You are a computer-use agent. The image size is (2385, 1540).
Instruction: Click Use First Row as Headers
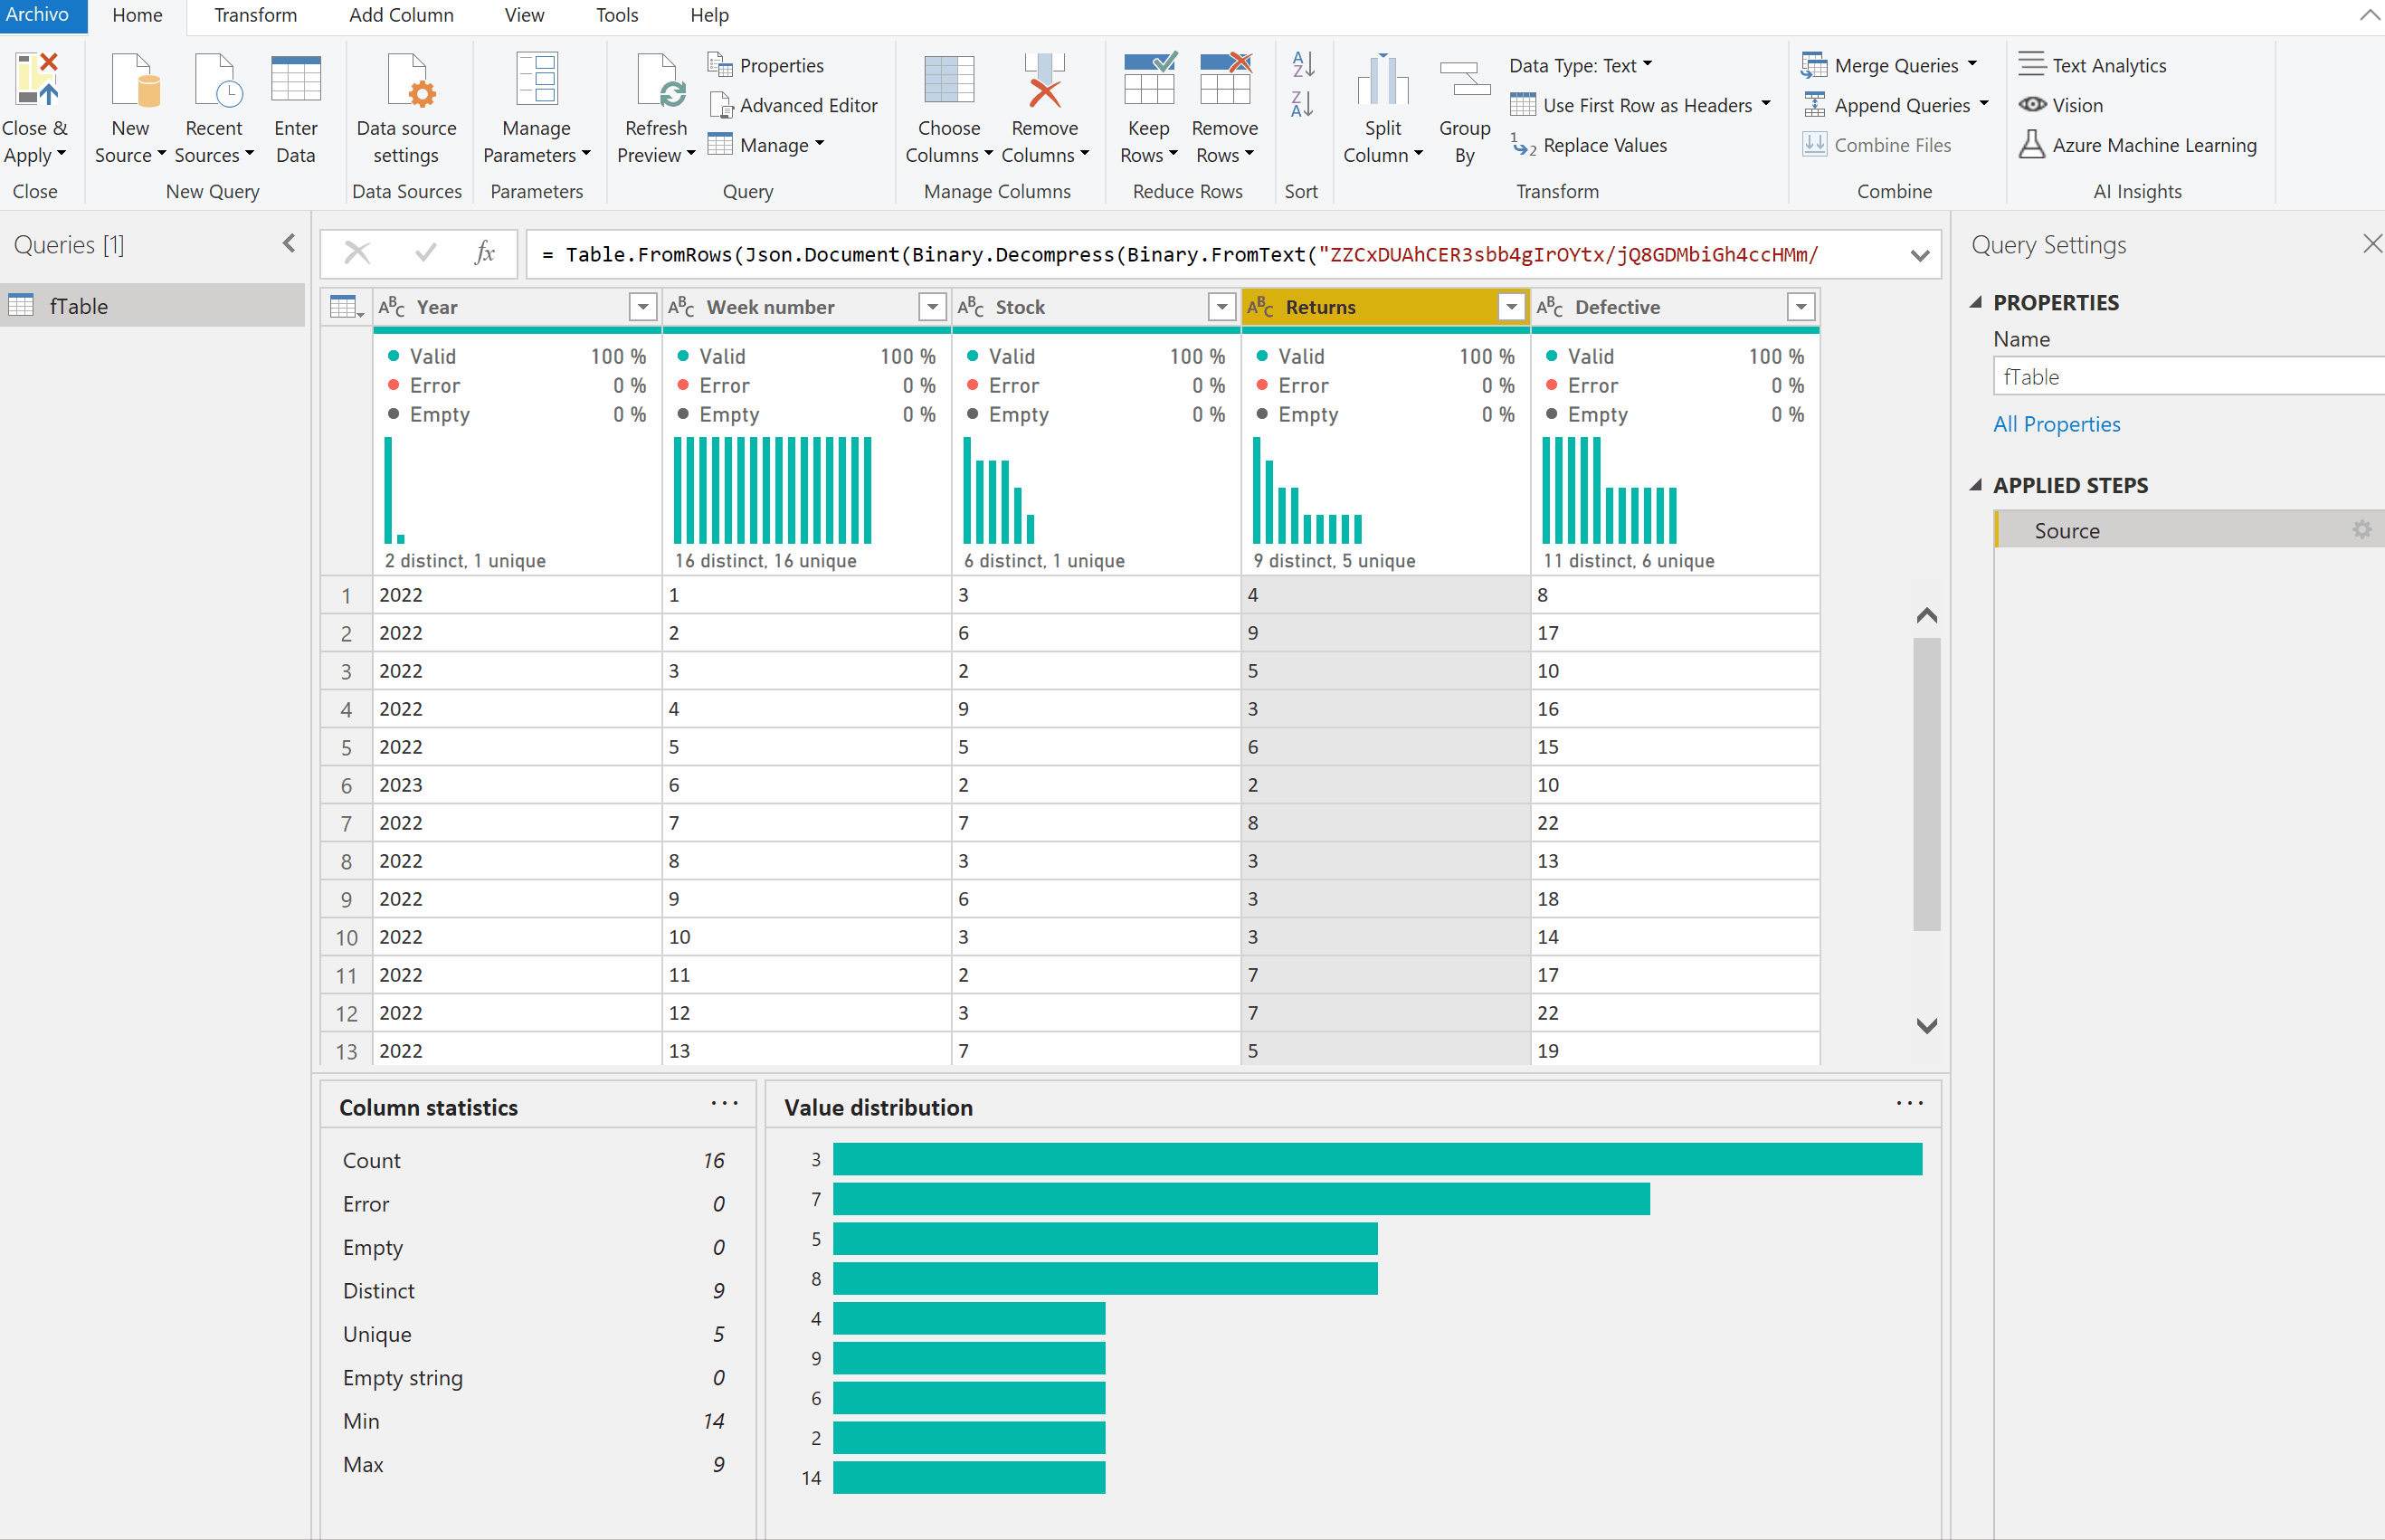[x=1640, y=105]
